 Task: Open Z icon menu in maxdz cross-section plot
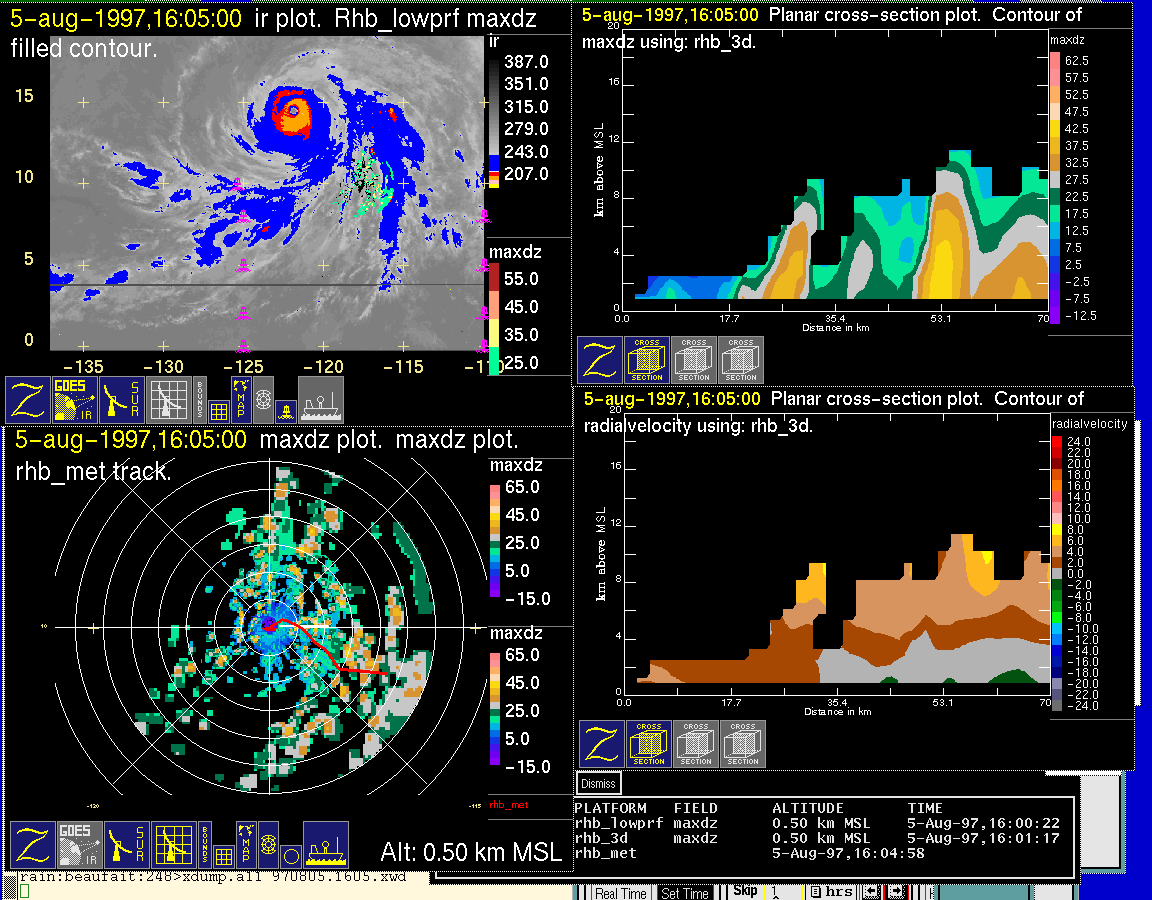[x=600, y=360]
